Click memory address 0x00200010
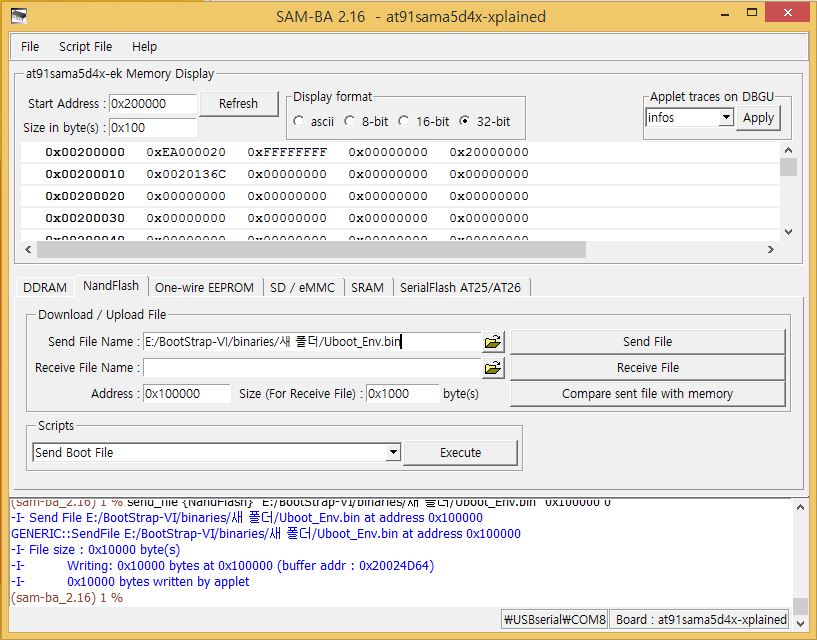The height and width of the screenshot is (640, 817). coord(85,174)
